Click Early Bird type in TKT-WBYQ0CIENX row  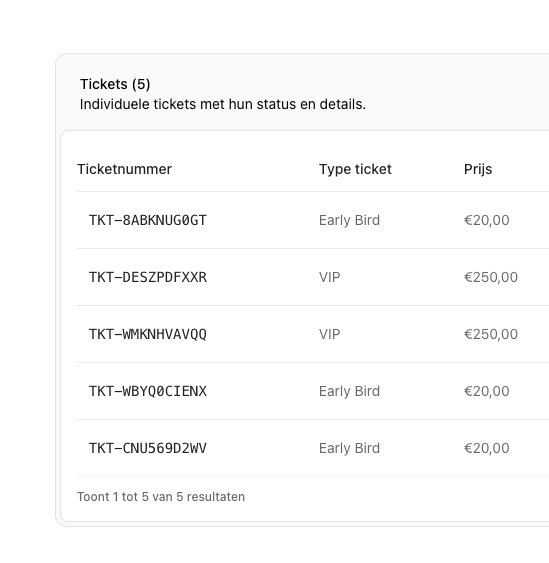point(349,391)
